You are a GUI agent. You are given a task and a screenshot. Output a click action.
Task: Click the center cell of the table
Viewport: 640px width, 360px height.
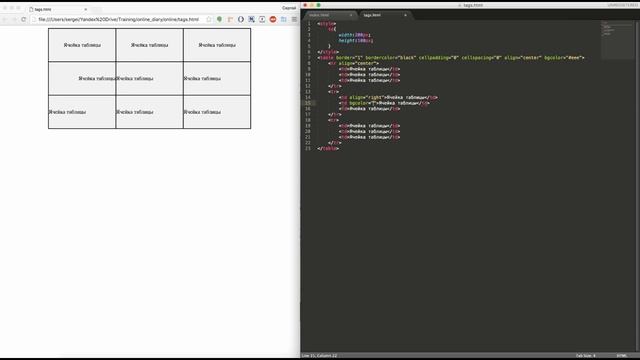coord(149,78)
